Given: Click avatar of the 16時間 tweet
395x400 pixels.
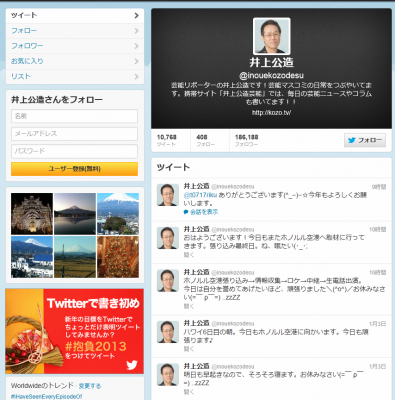Looking at the screenshot, I should [168, 281].
